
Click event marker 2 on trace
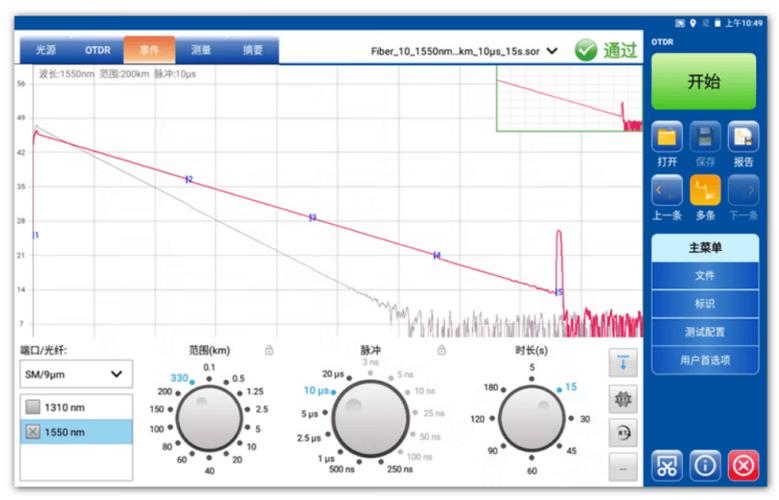tap(189, 179)
